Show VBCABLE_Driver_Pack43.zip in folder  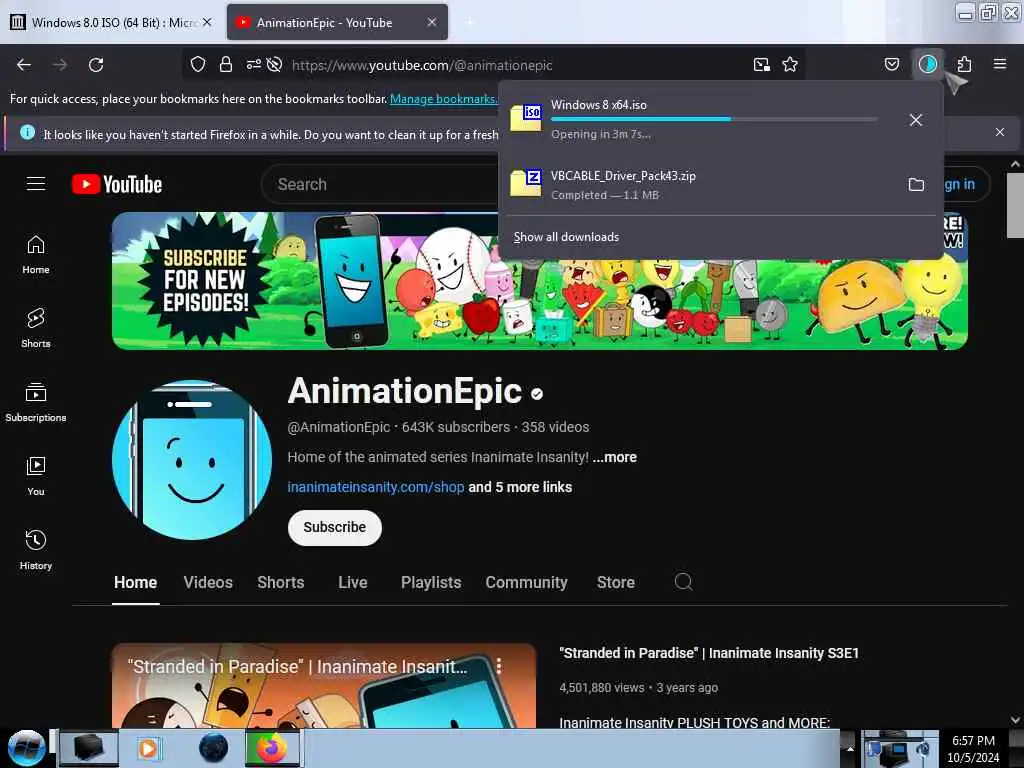916,184
